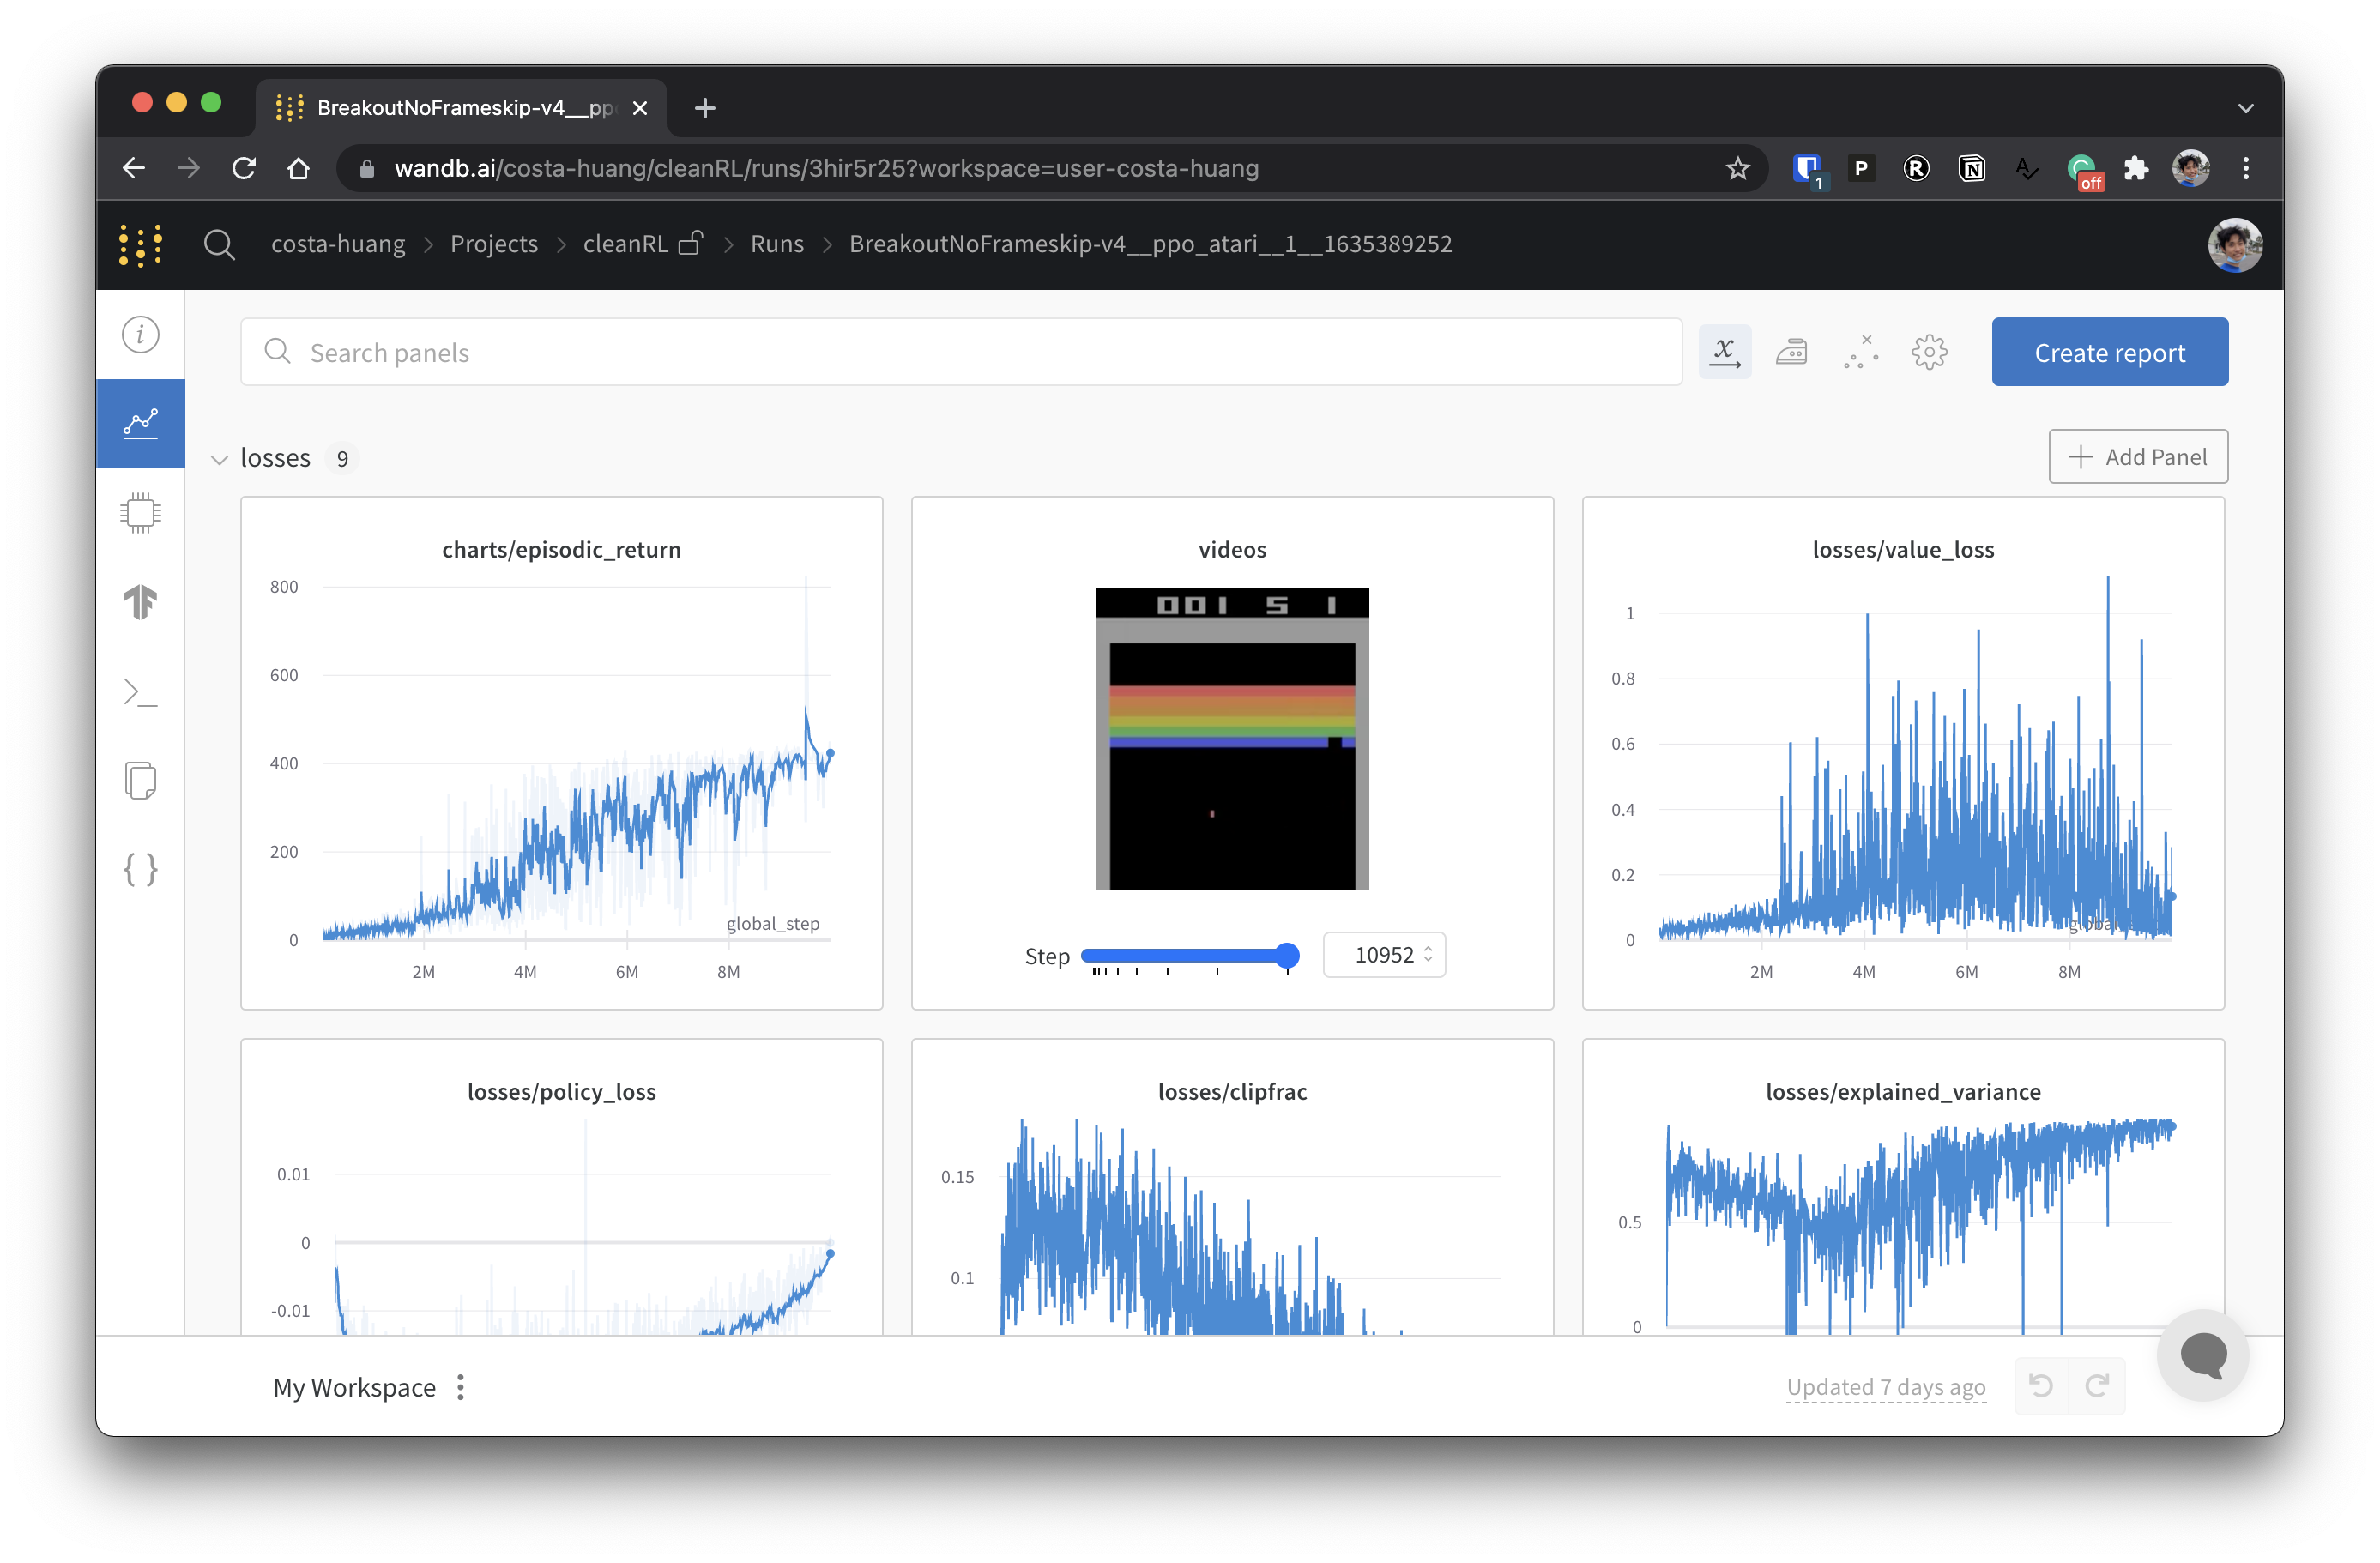The width and height of the screenshot is (2380, 1563).
Task: Click the video Step slider handle
Action: pos(1288,955)
